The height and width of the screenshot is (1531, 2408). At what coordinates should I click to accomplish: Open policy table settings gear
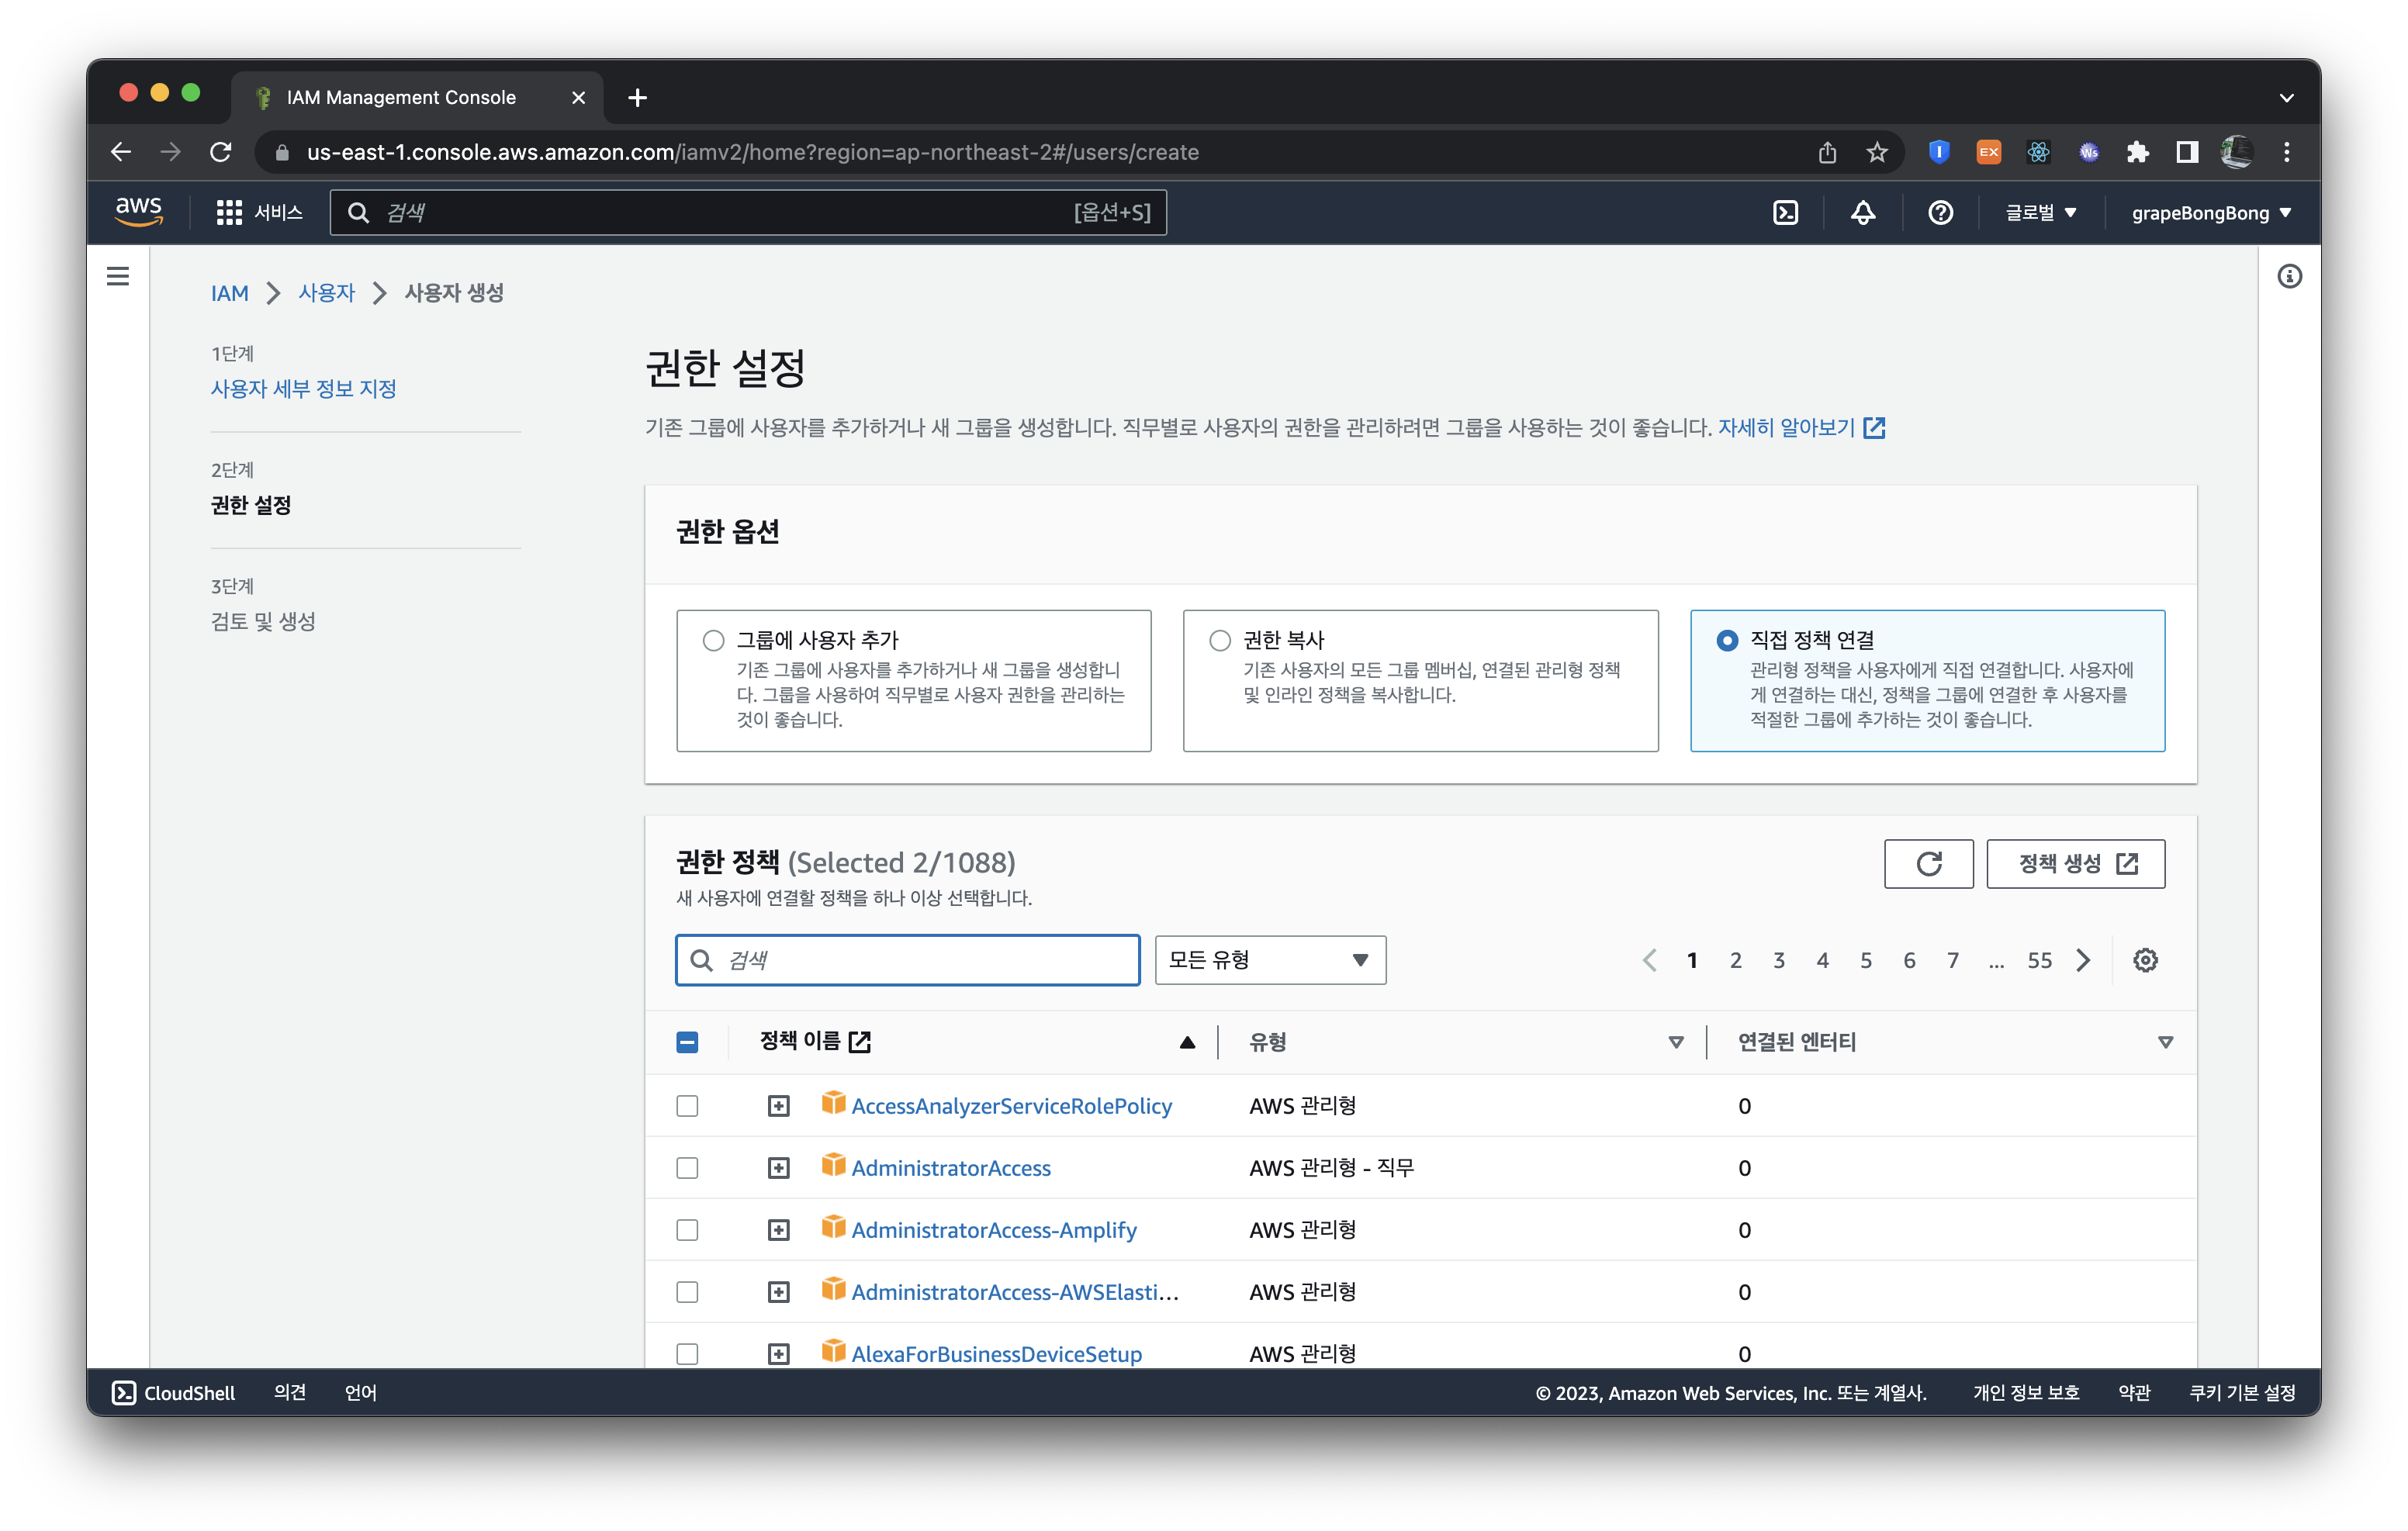[2145, 961]
